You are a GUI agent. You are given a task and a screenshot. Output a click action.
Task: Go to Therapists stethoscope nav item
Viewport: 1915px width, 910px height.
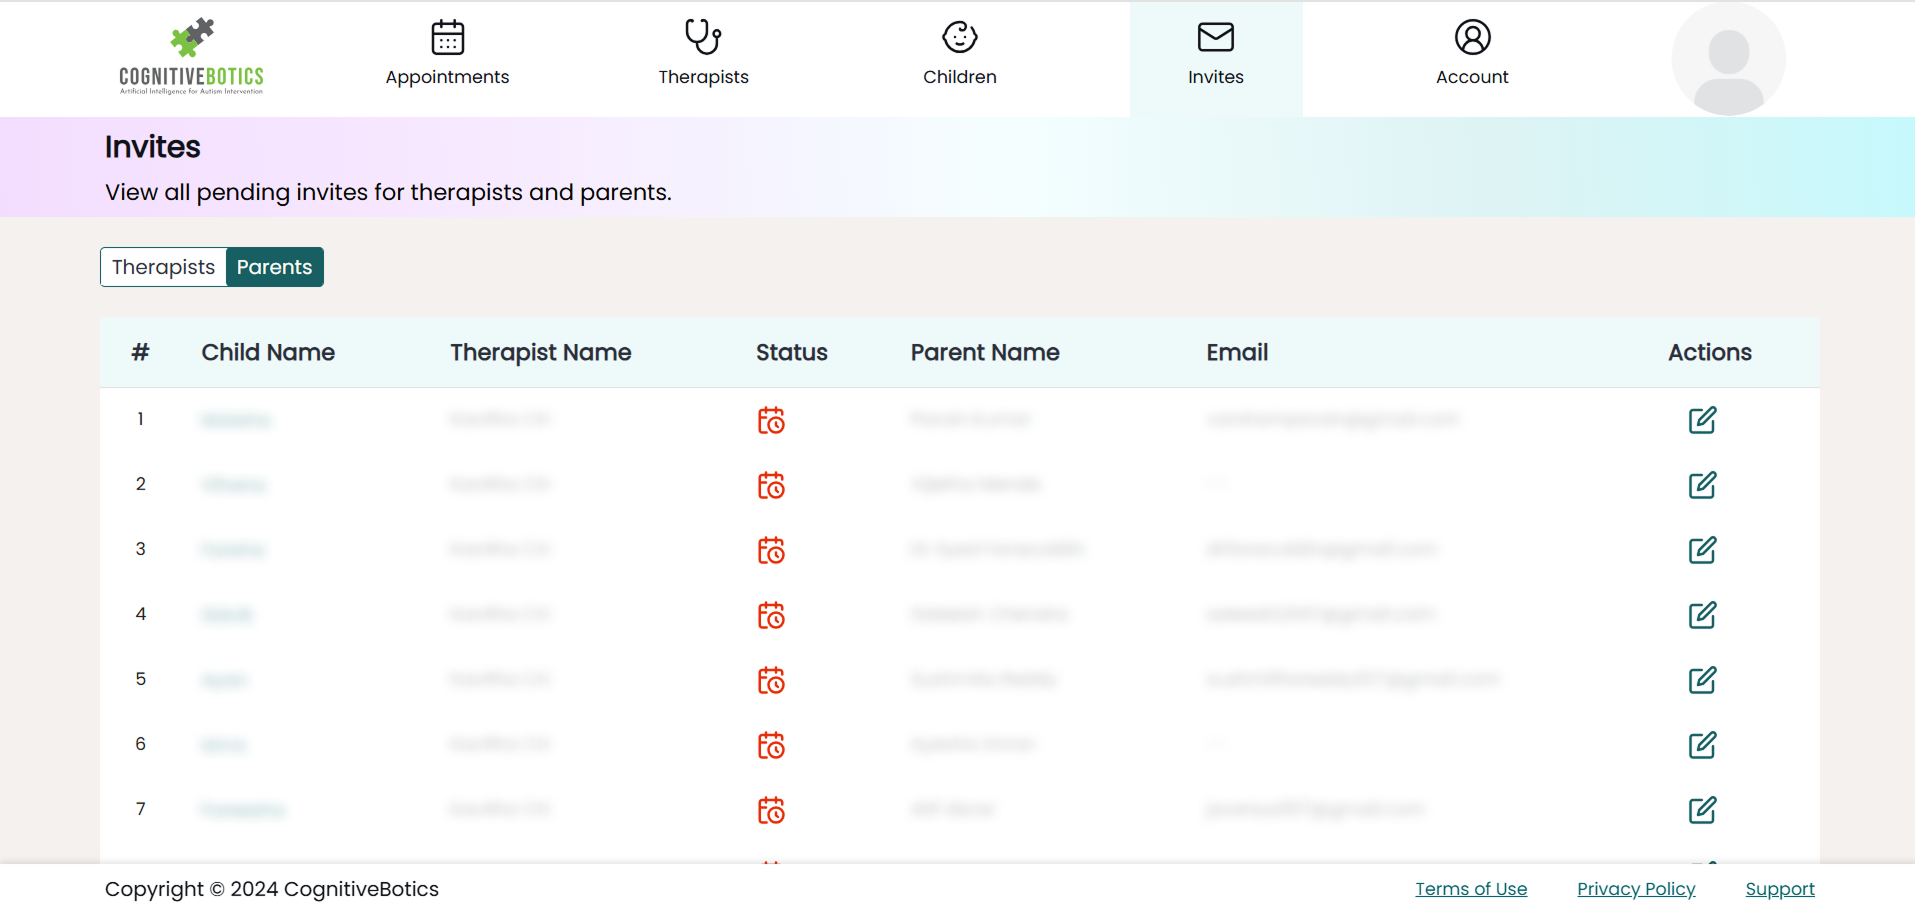point(703,55)
